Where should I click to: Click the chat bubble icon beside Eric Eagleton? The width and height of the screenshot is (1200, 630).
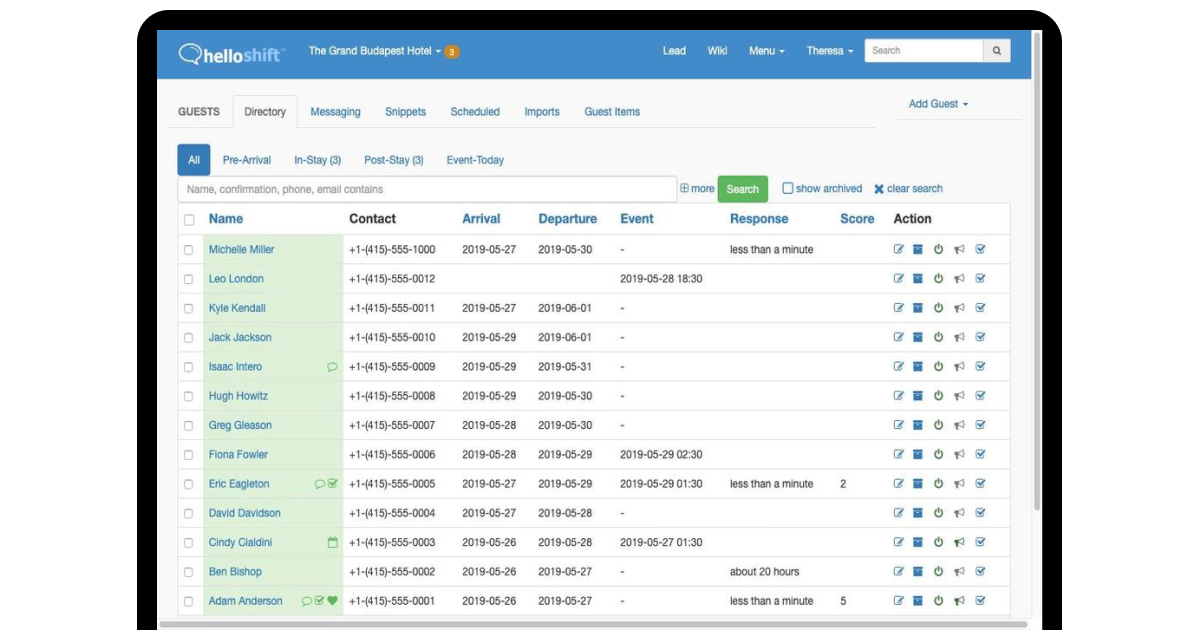pyautogui.click(x=320, y=484)
